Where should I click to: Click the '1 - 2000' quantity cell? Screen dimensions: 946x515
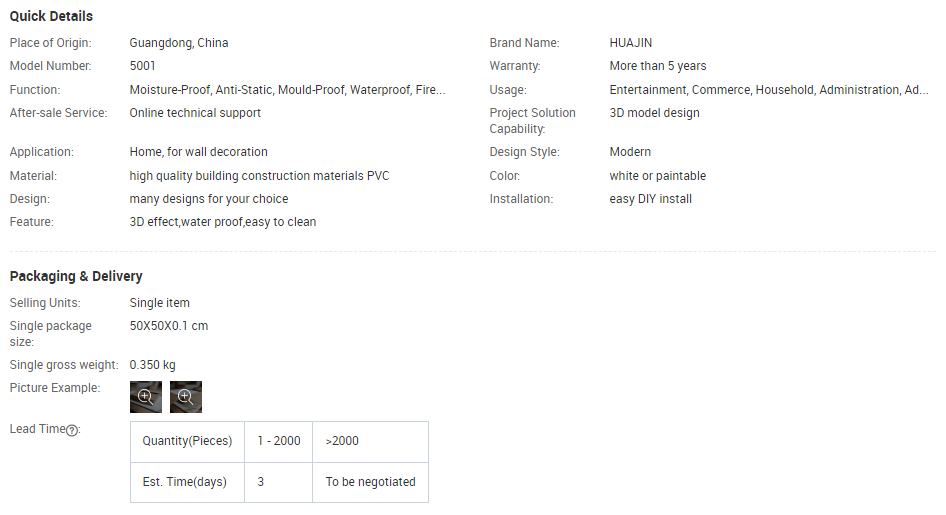tap(278, 441)
